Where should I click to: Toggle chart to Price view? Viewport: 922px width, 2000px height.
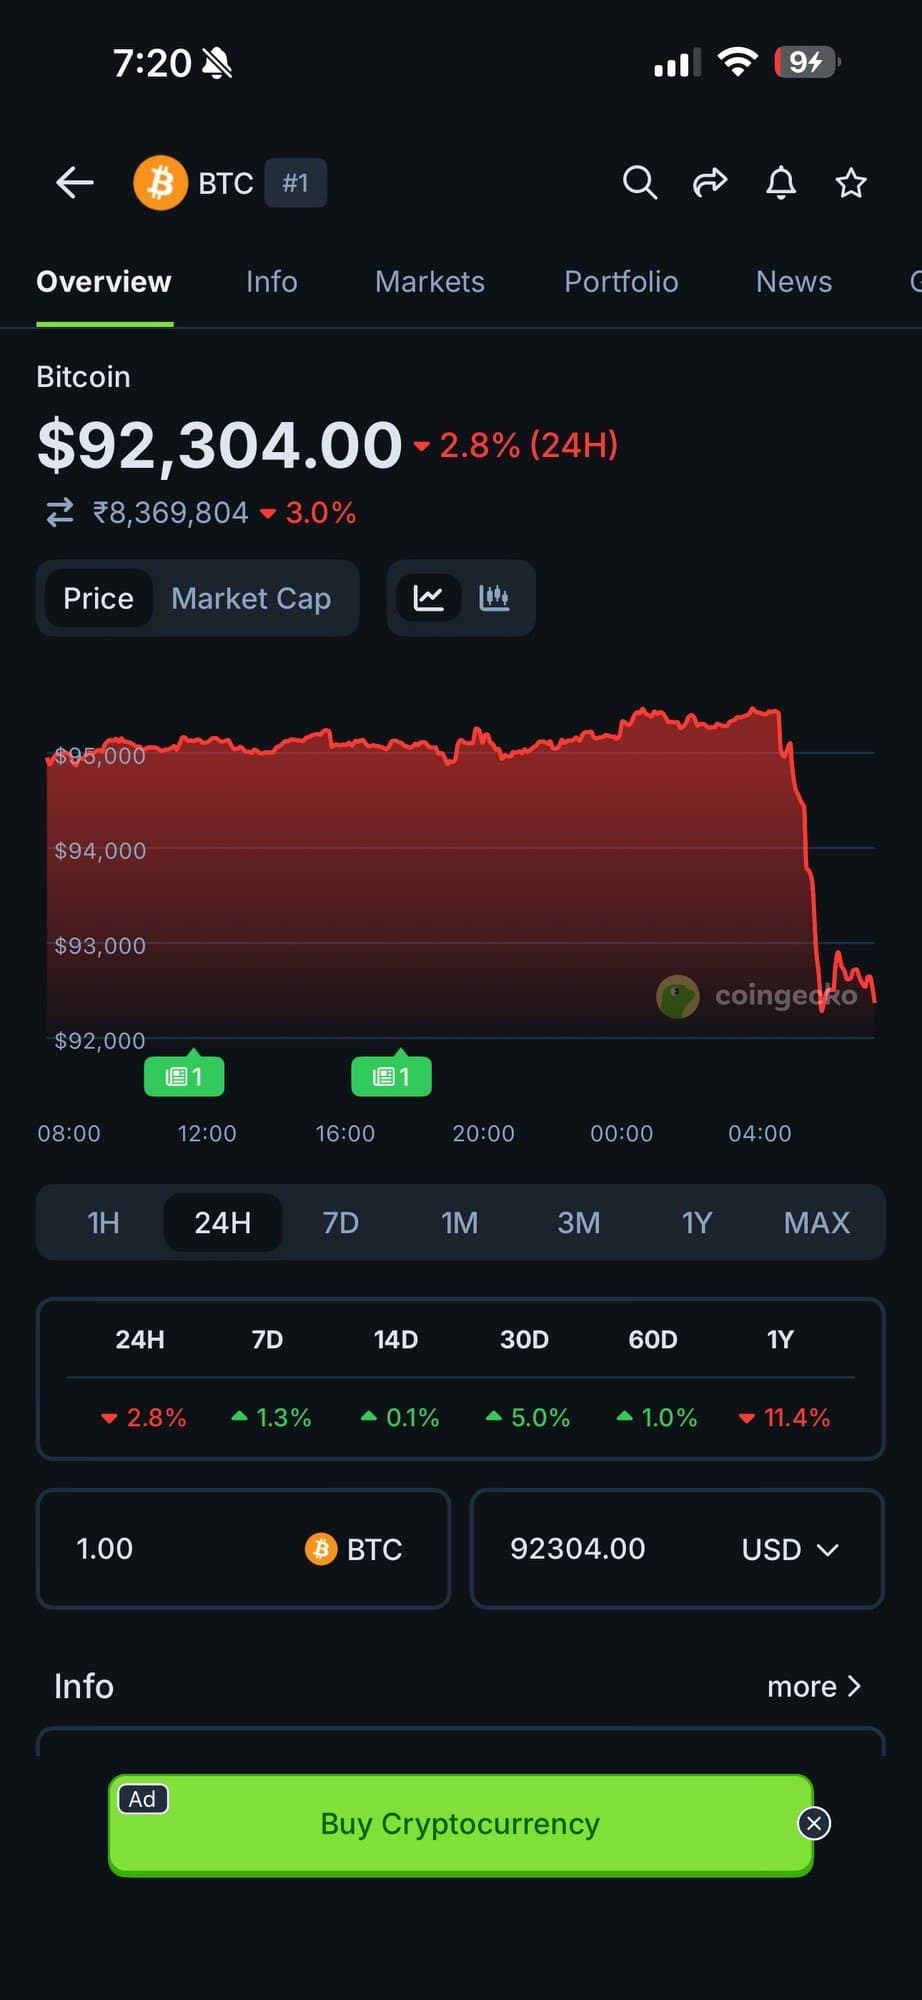(x=98, y=598)
